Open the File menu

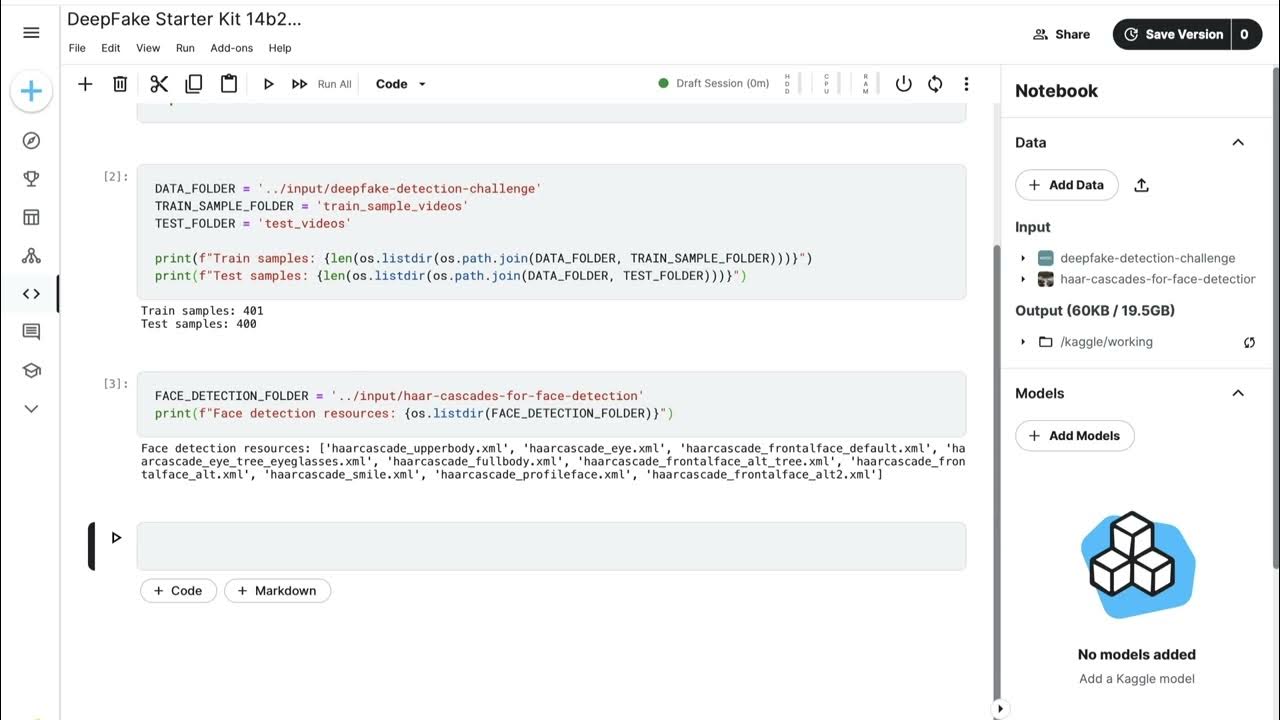pos(77,48)
